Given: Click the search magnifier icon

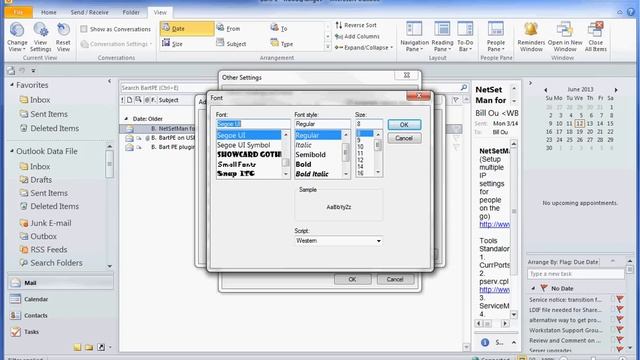Looking at the screenshot, I should [464, 87].
